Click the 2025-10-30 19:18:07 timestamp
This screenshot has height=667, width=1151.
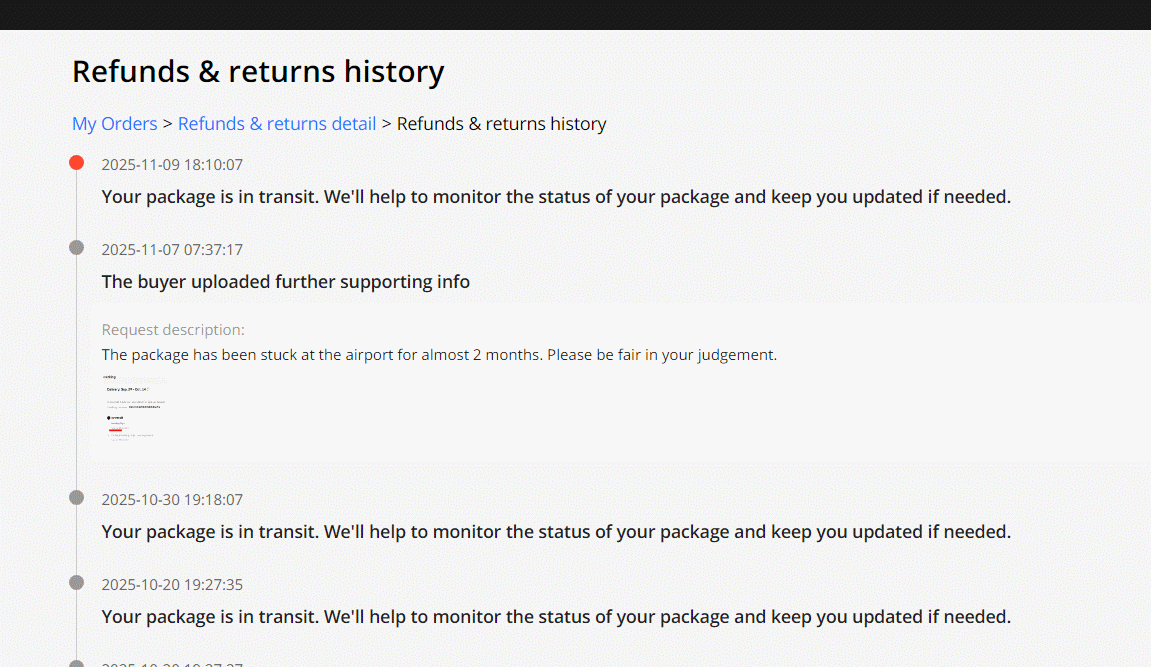point(172,500)
